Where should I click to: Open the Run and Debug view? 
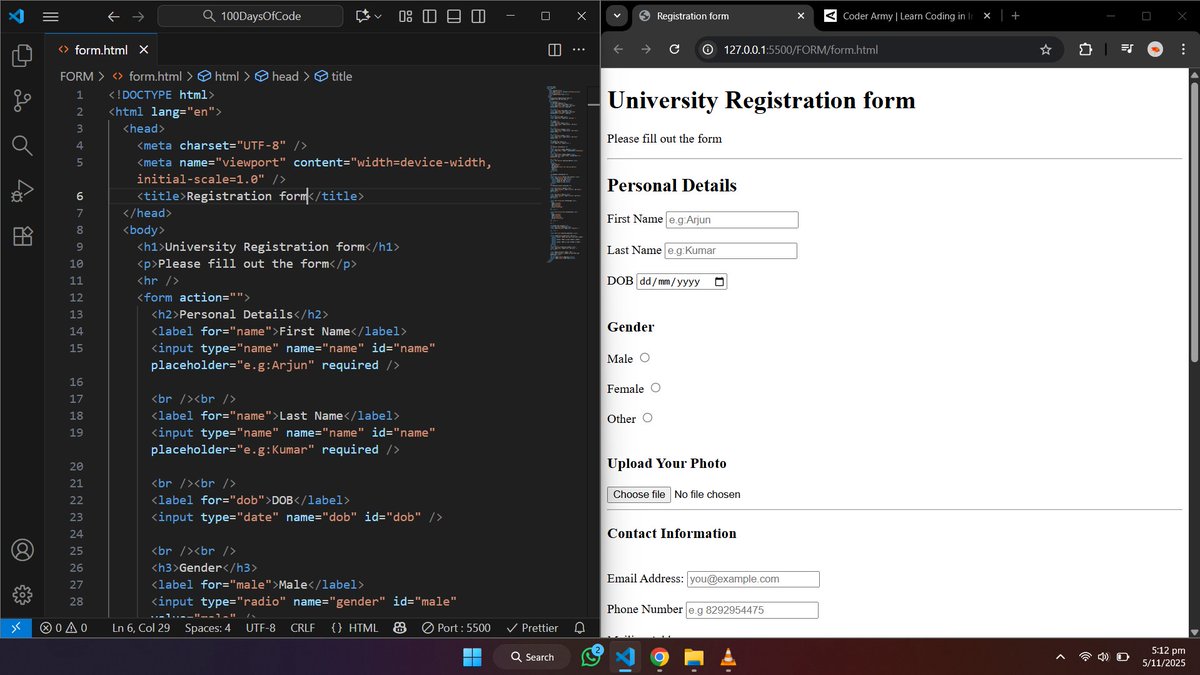(22, 191)
